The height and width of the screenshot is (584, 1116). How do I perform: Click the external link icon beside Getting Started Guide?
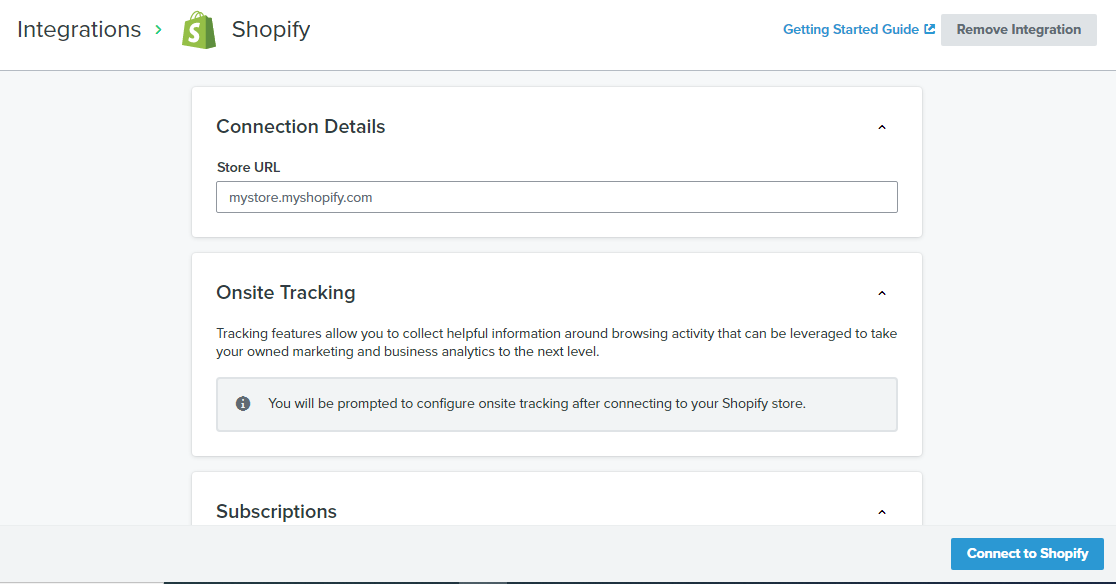(930, 29)
